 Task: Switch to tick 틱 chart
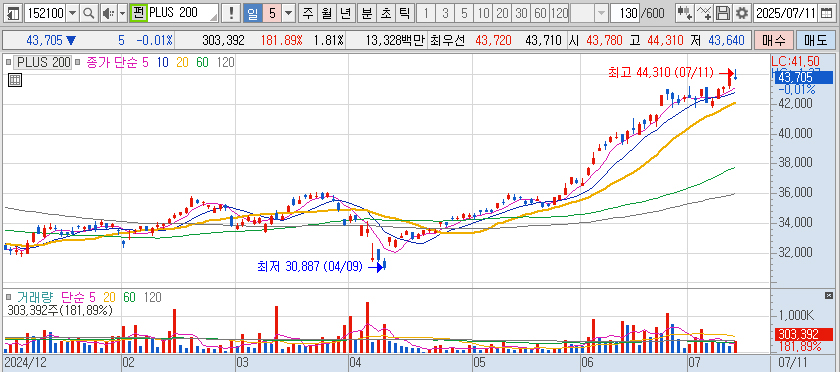point(404,13)
